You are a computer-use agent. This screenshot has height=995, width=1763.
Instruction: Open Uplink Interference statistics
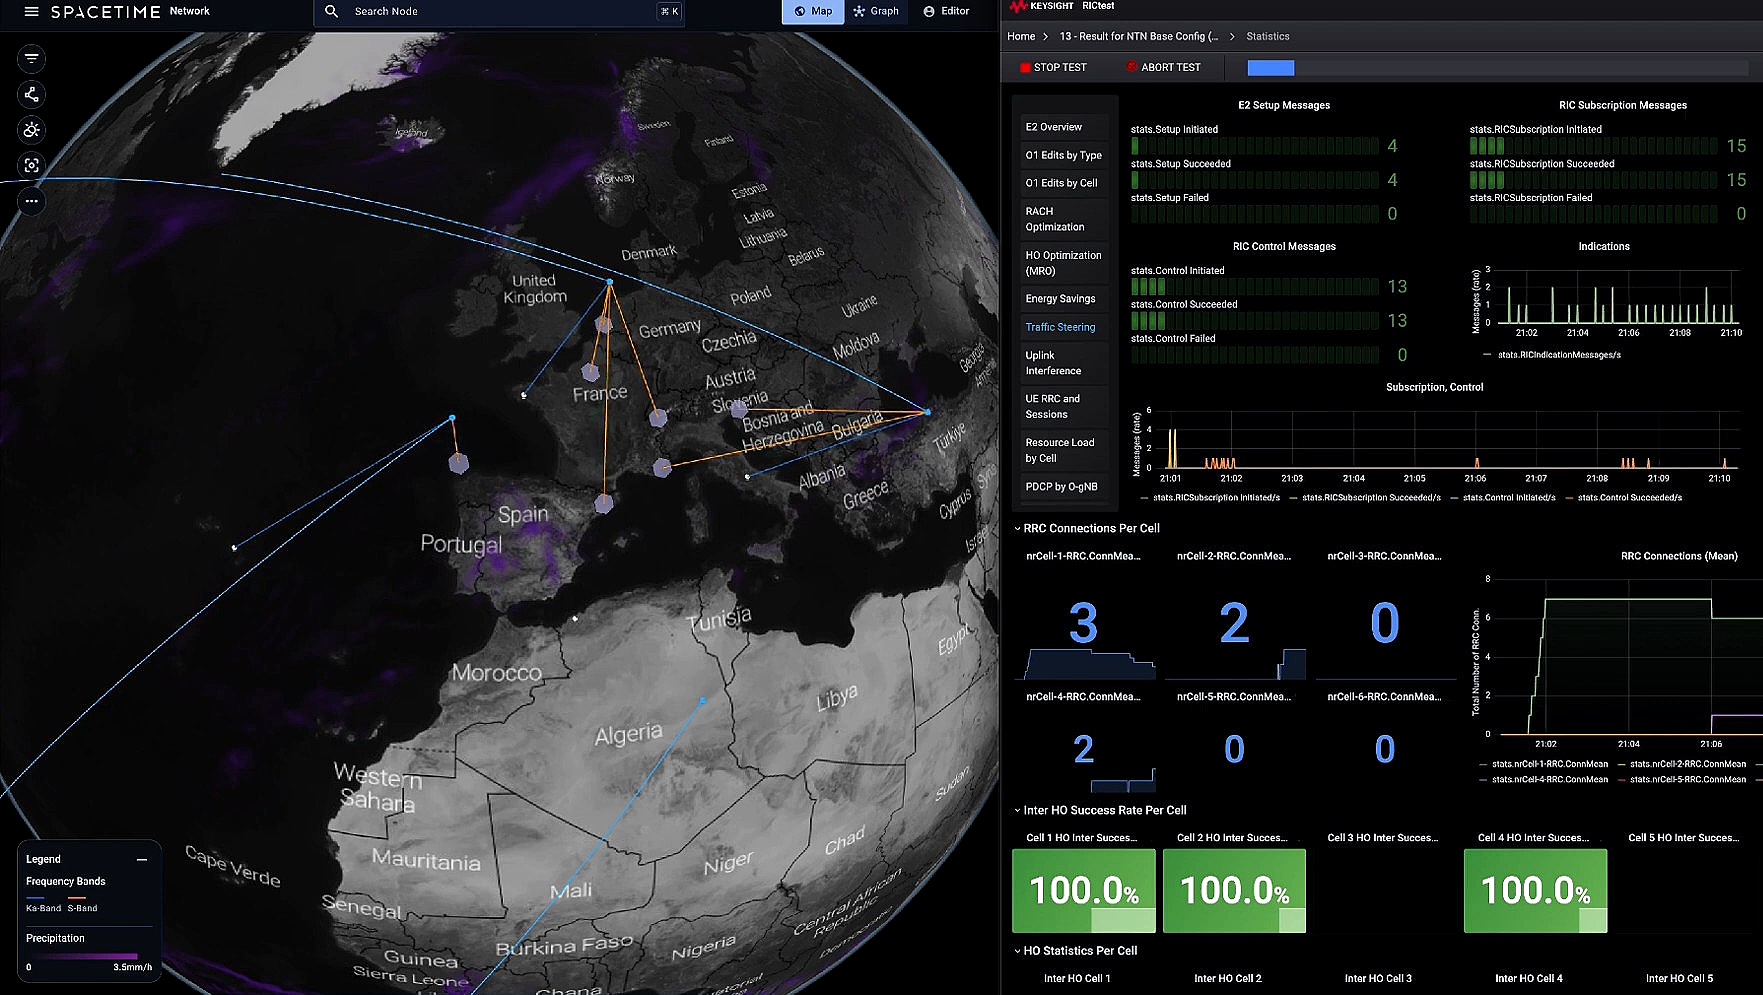click(x=1064, y=363)
